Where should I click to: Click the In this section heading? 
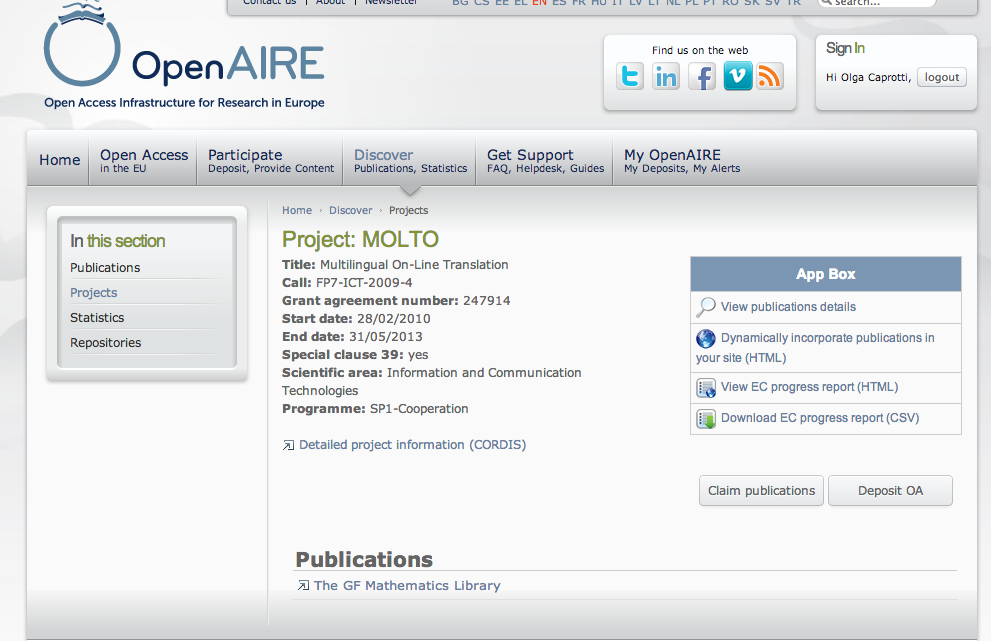pos(118,241)
